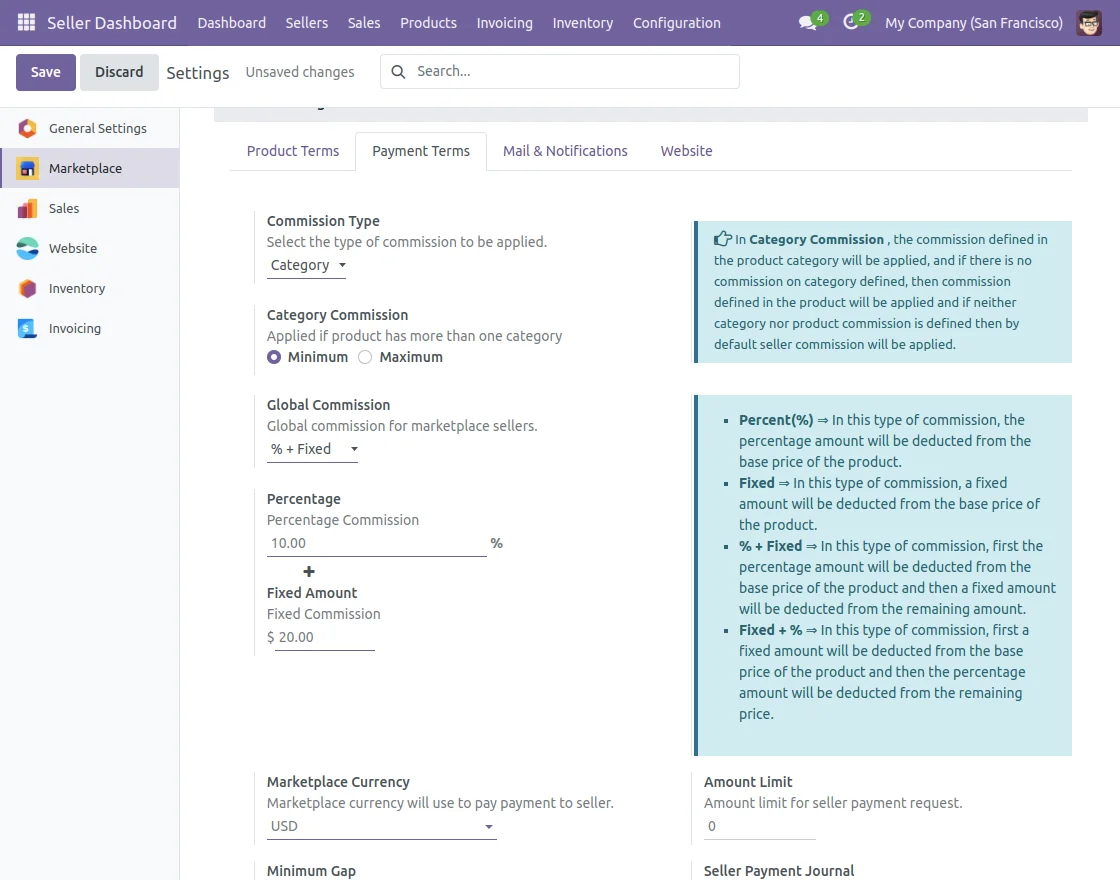Click the user avatar picture
Image resolution: width=1120 pixels, height=880 pixels.
click(1089, 22)
